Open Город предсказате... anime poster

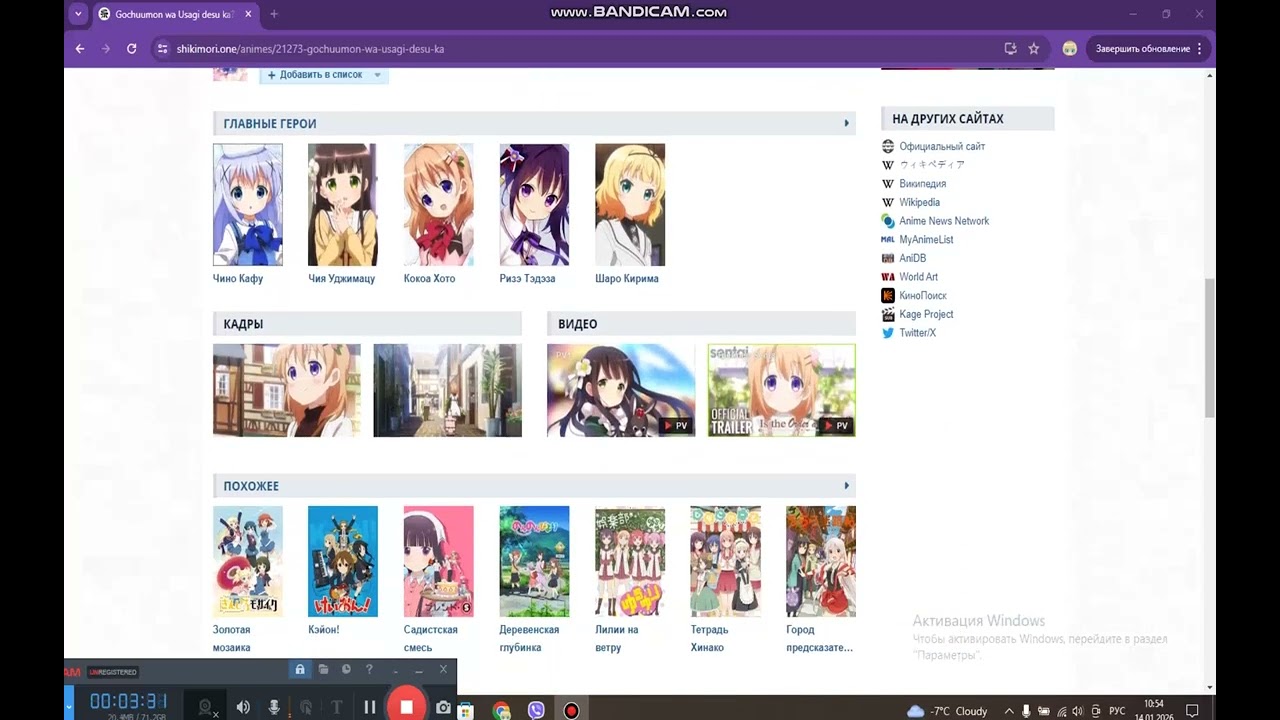pos(821,561)
